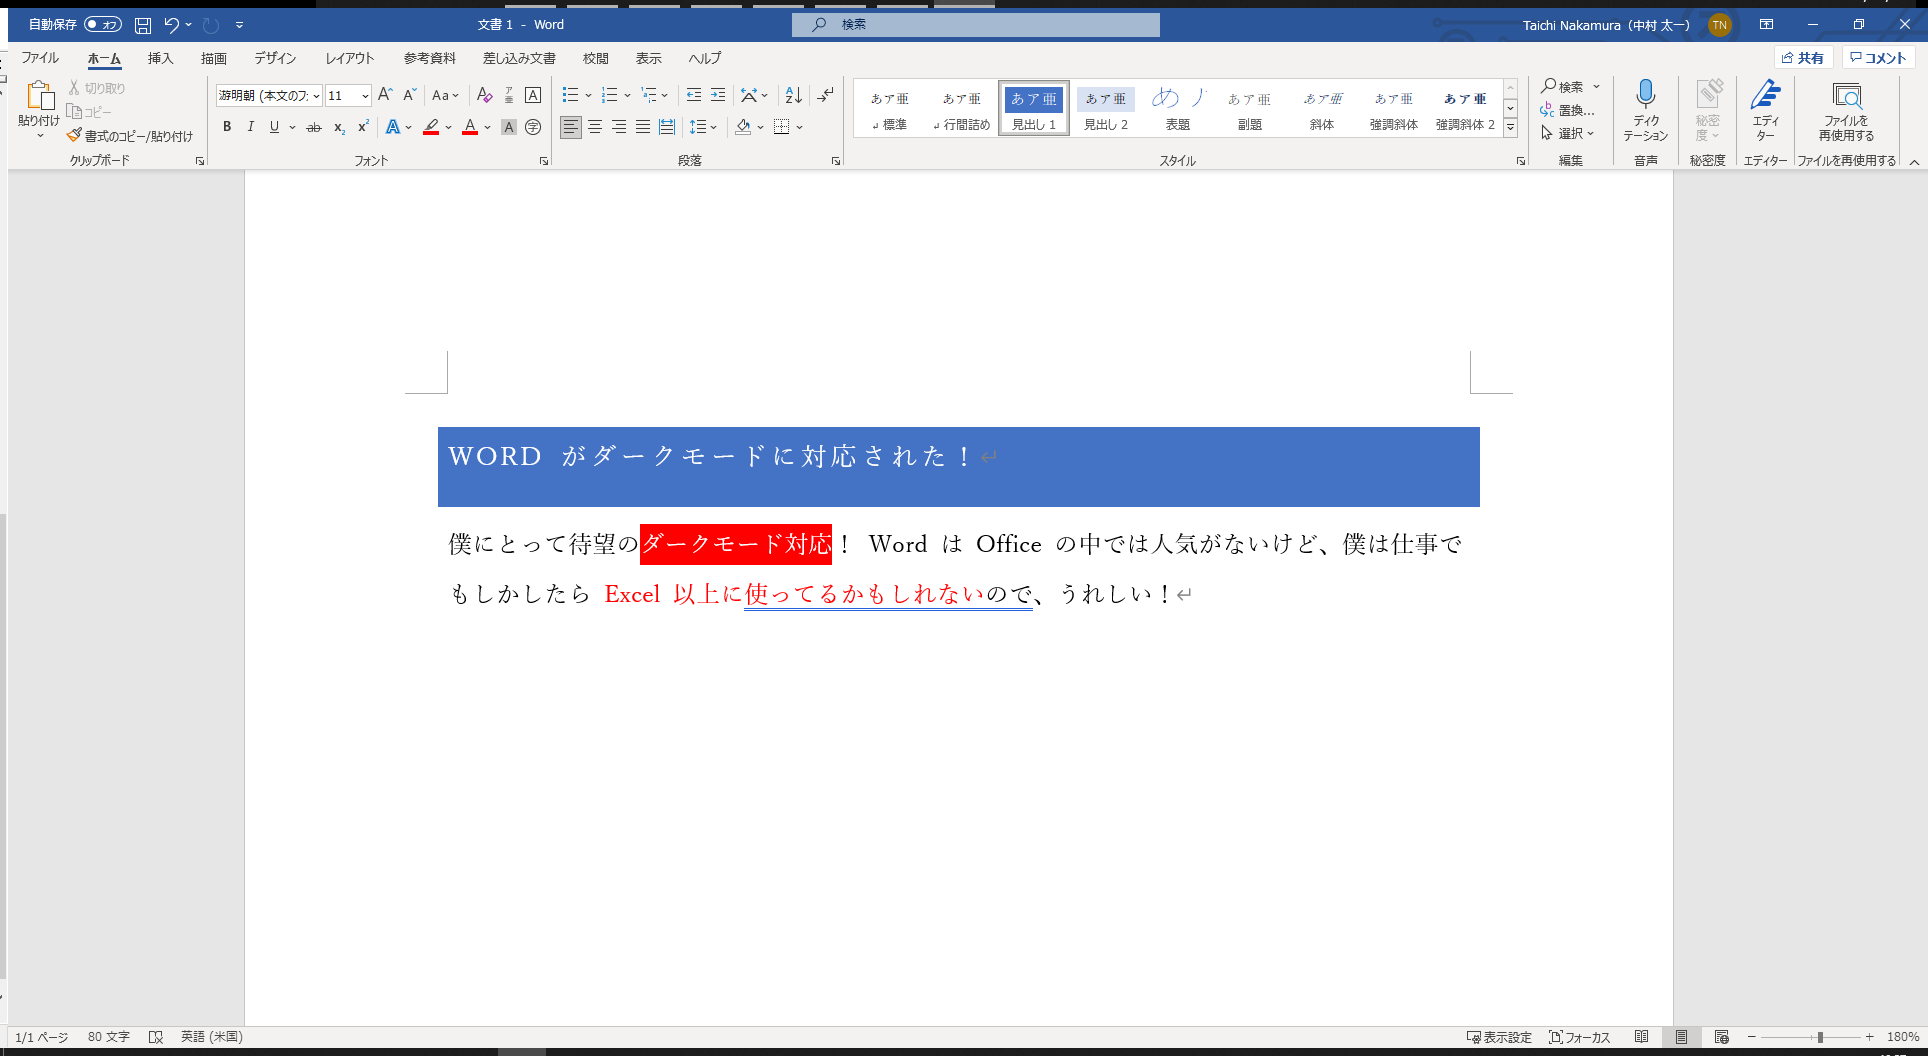Apply superscript formatting

[363, 127]
